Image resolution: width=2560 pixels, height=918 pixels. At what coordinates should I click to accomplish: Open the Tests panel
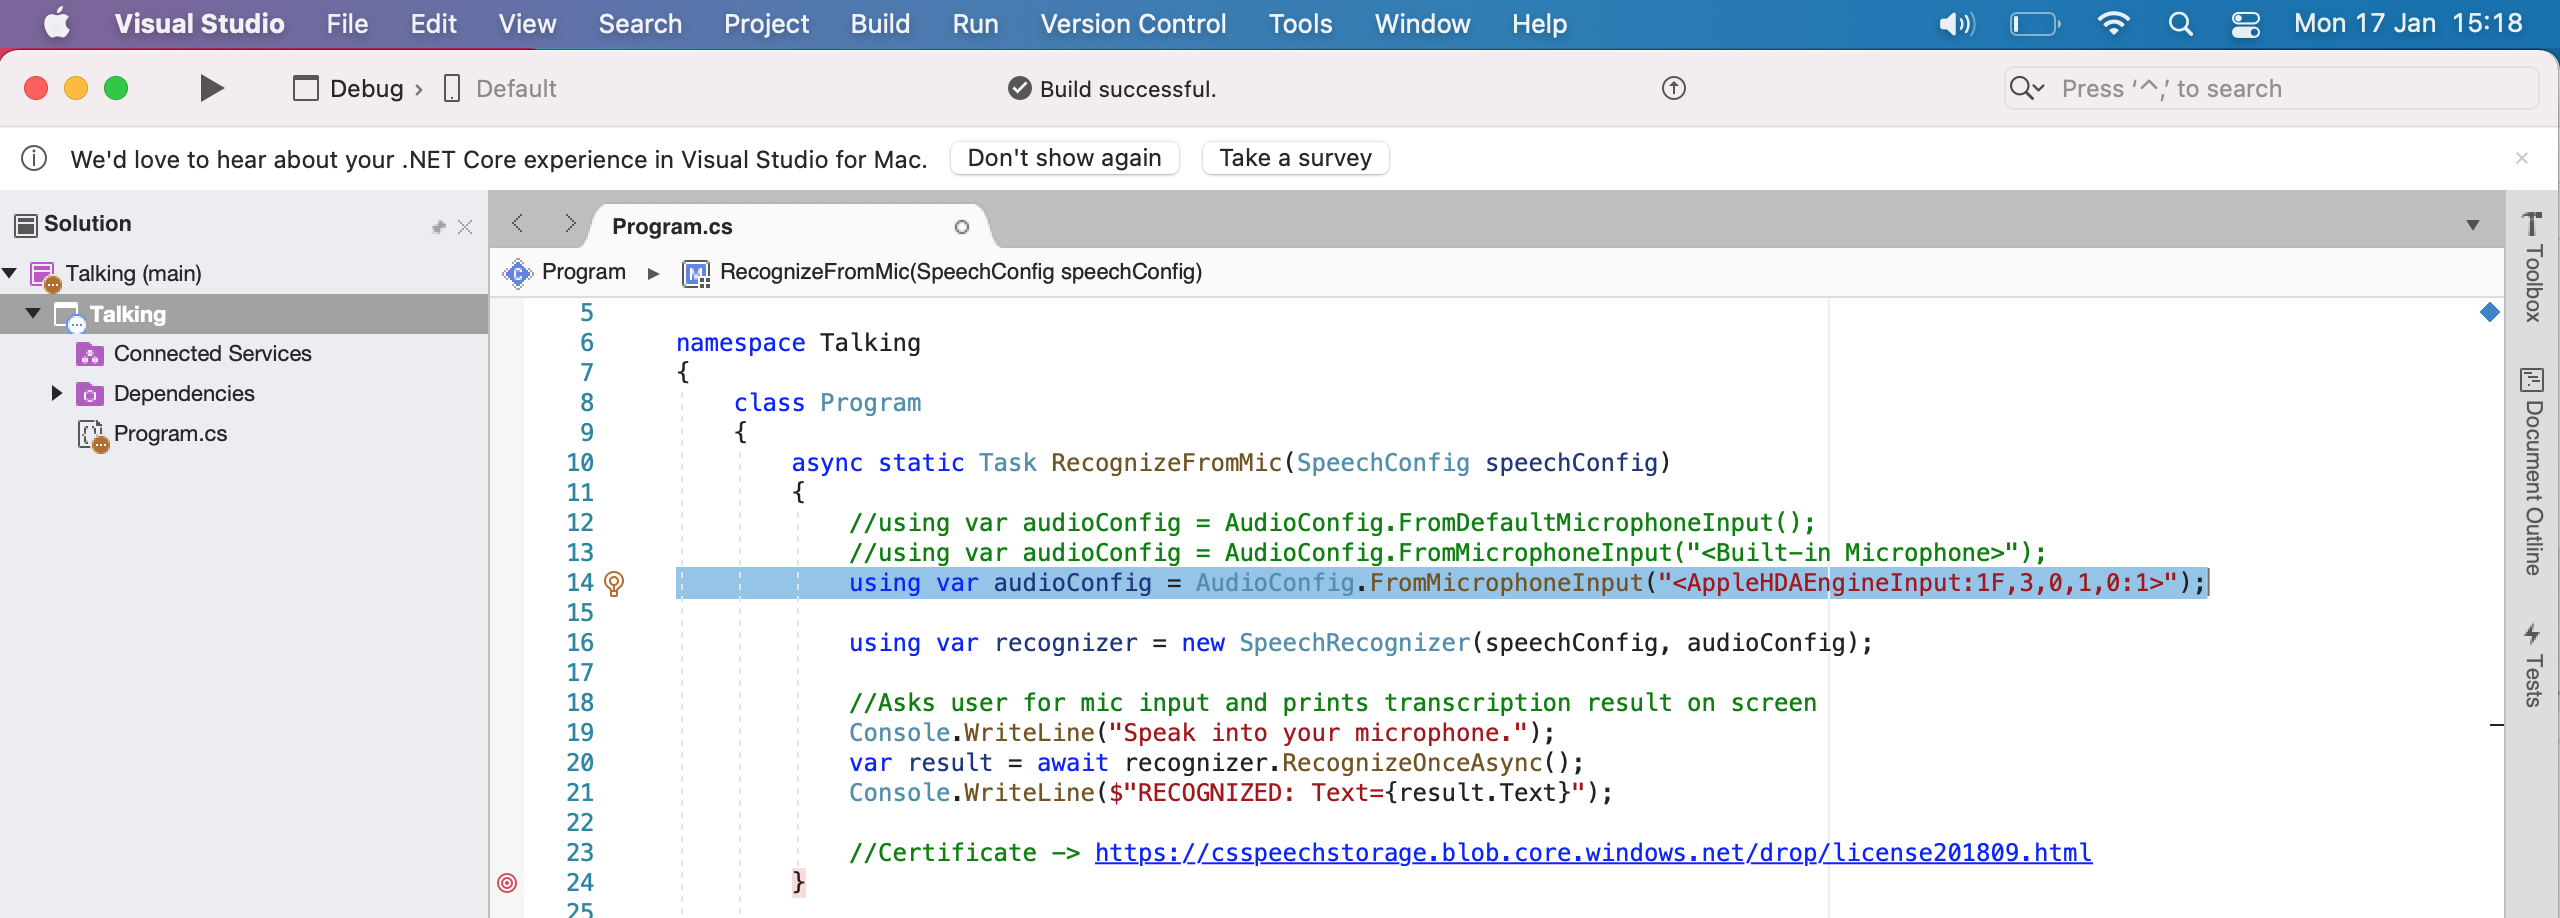tap(2533, 665)
